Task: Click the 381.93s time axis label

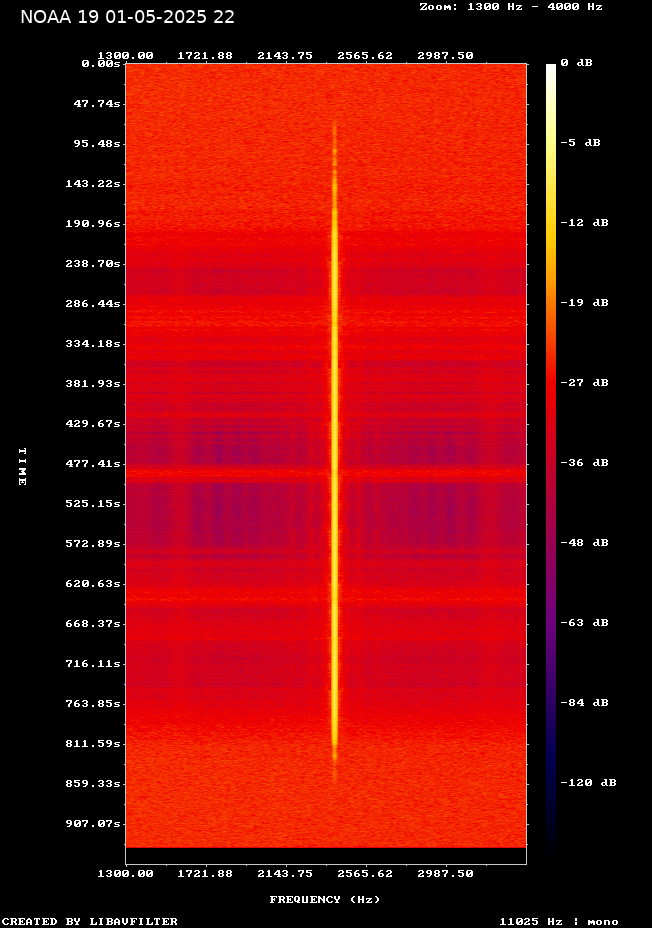Action: [93, 384]
